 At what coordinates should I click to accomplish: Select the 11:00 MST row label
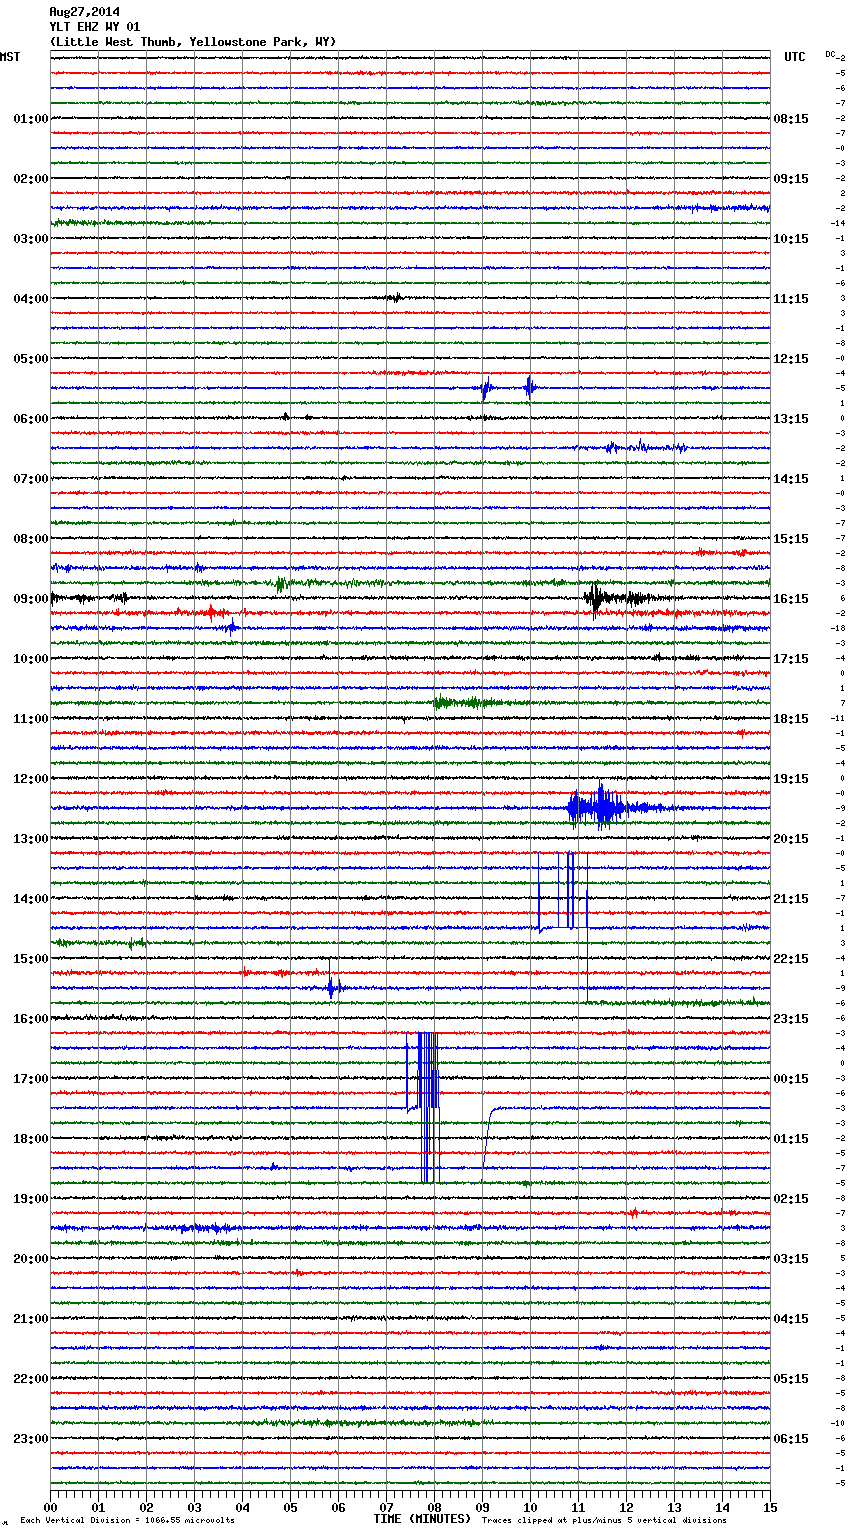pyautogui.click(x=30, y=719)
